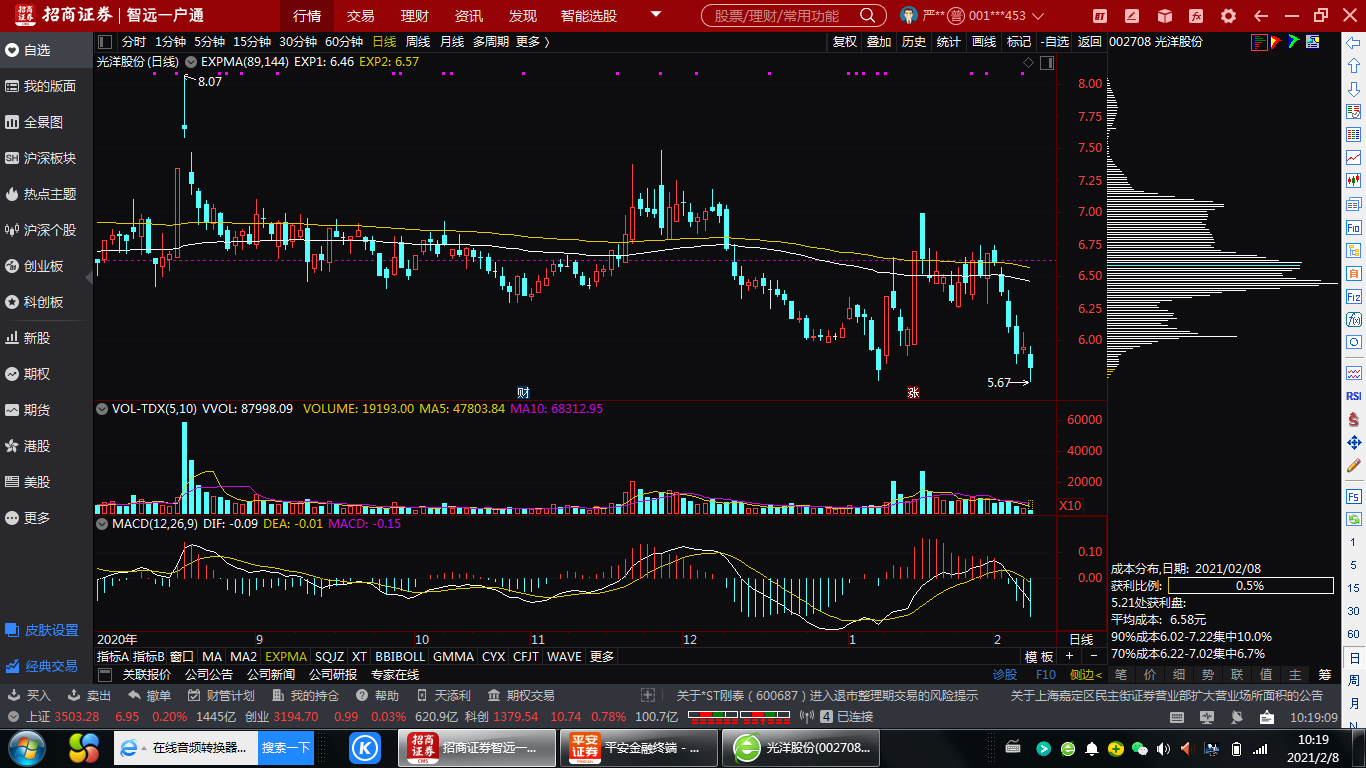Open the fx formula icon in title bar
The width and height of the screenshot is (1366, 768).
[1197, 16]
